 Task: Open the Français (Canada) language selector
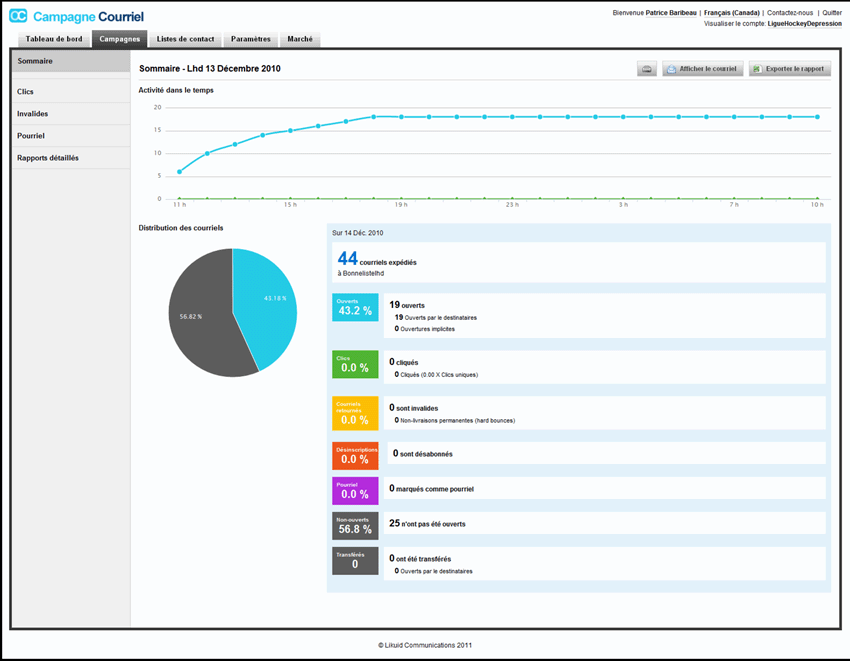731,13
